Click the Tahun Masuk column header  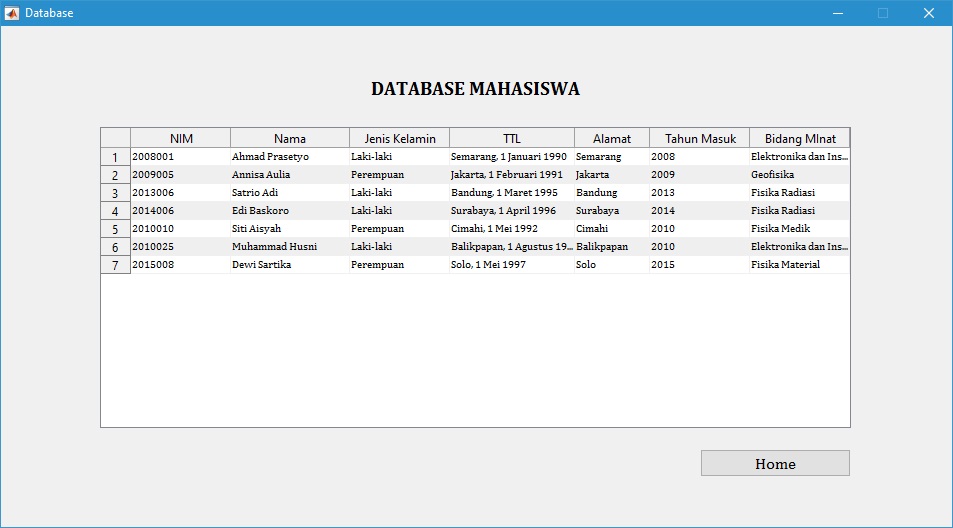click(700, 138)
